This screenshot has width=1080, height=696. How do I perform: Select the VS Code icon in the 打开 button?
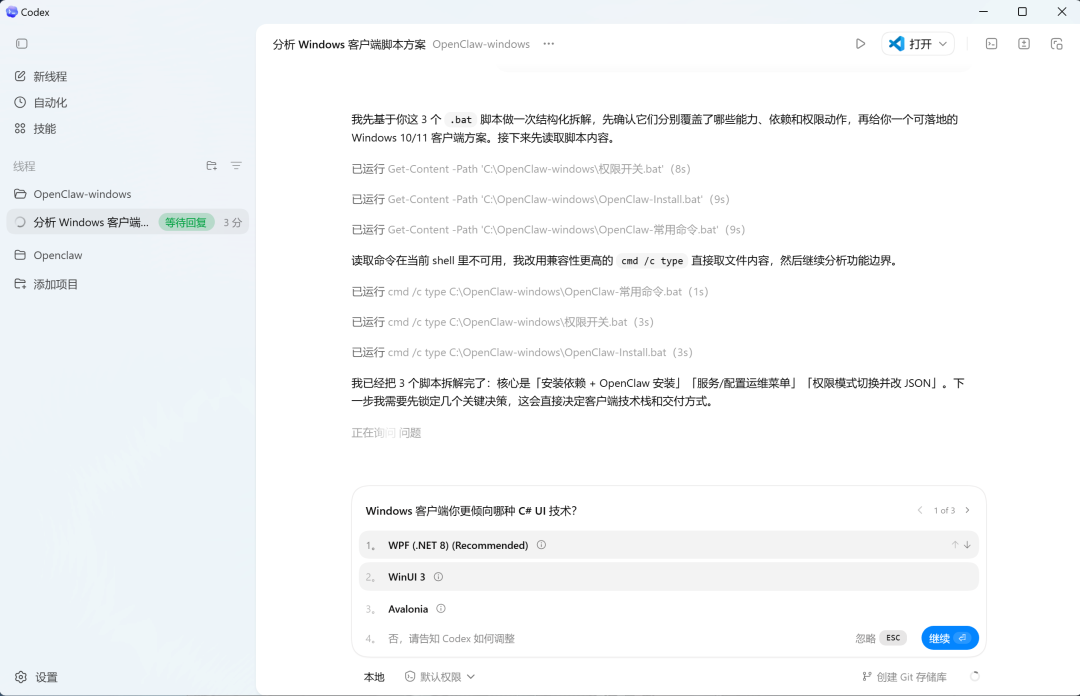click(x=898, y=44)
